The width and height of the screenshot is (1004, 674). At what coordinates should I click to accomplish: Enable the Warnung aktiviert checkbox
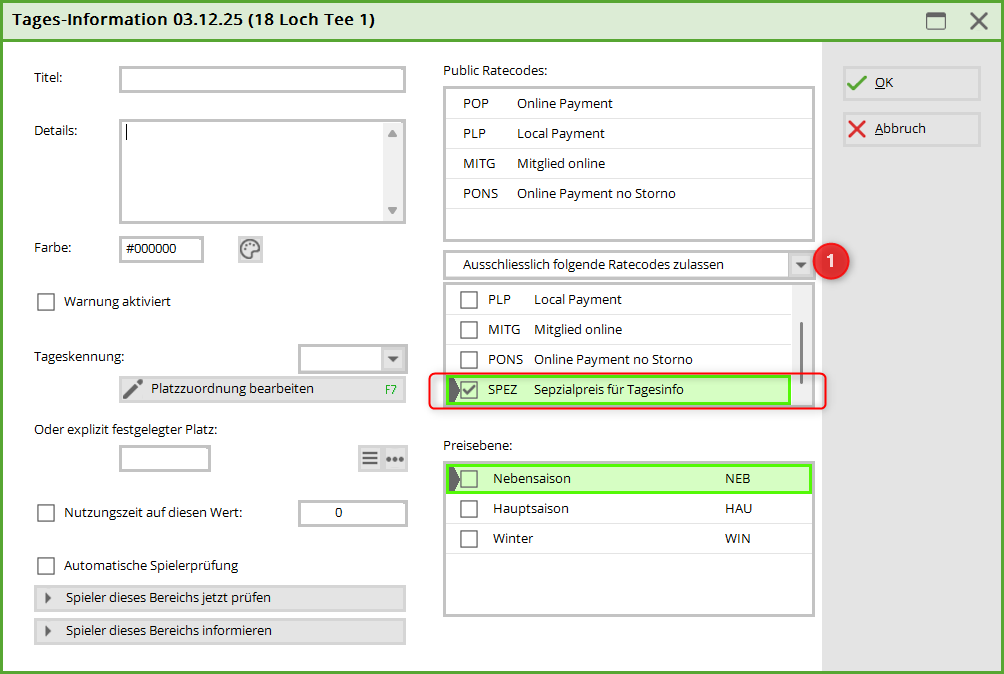(x=46, y=302)
